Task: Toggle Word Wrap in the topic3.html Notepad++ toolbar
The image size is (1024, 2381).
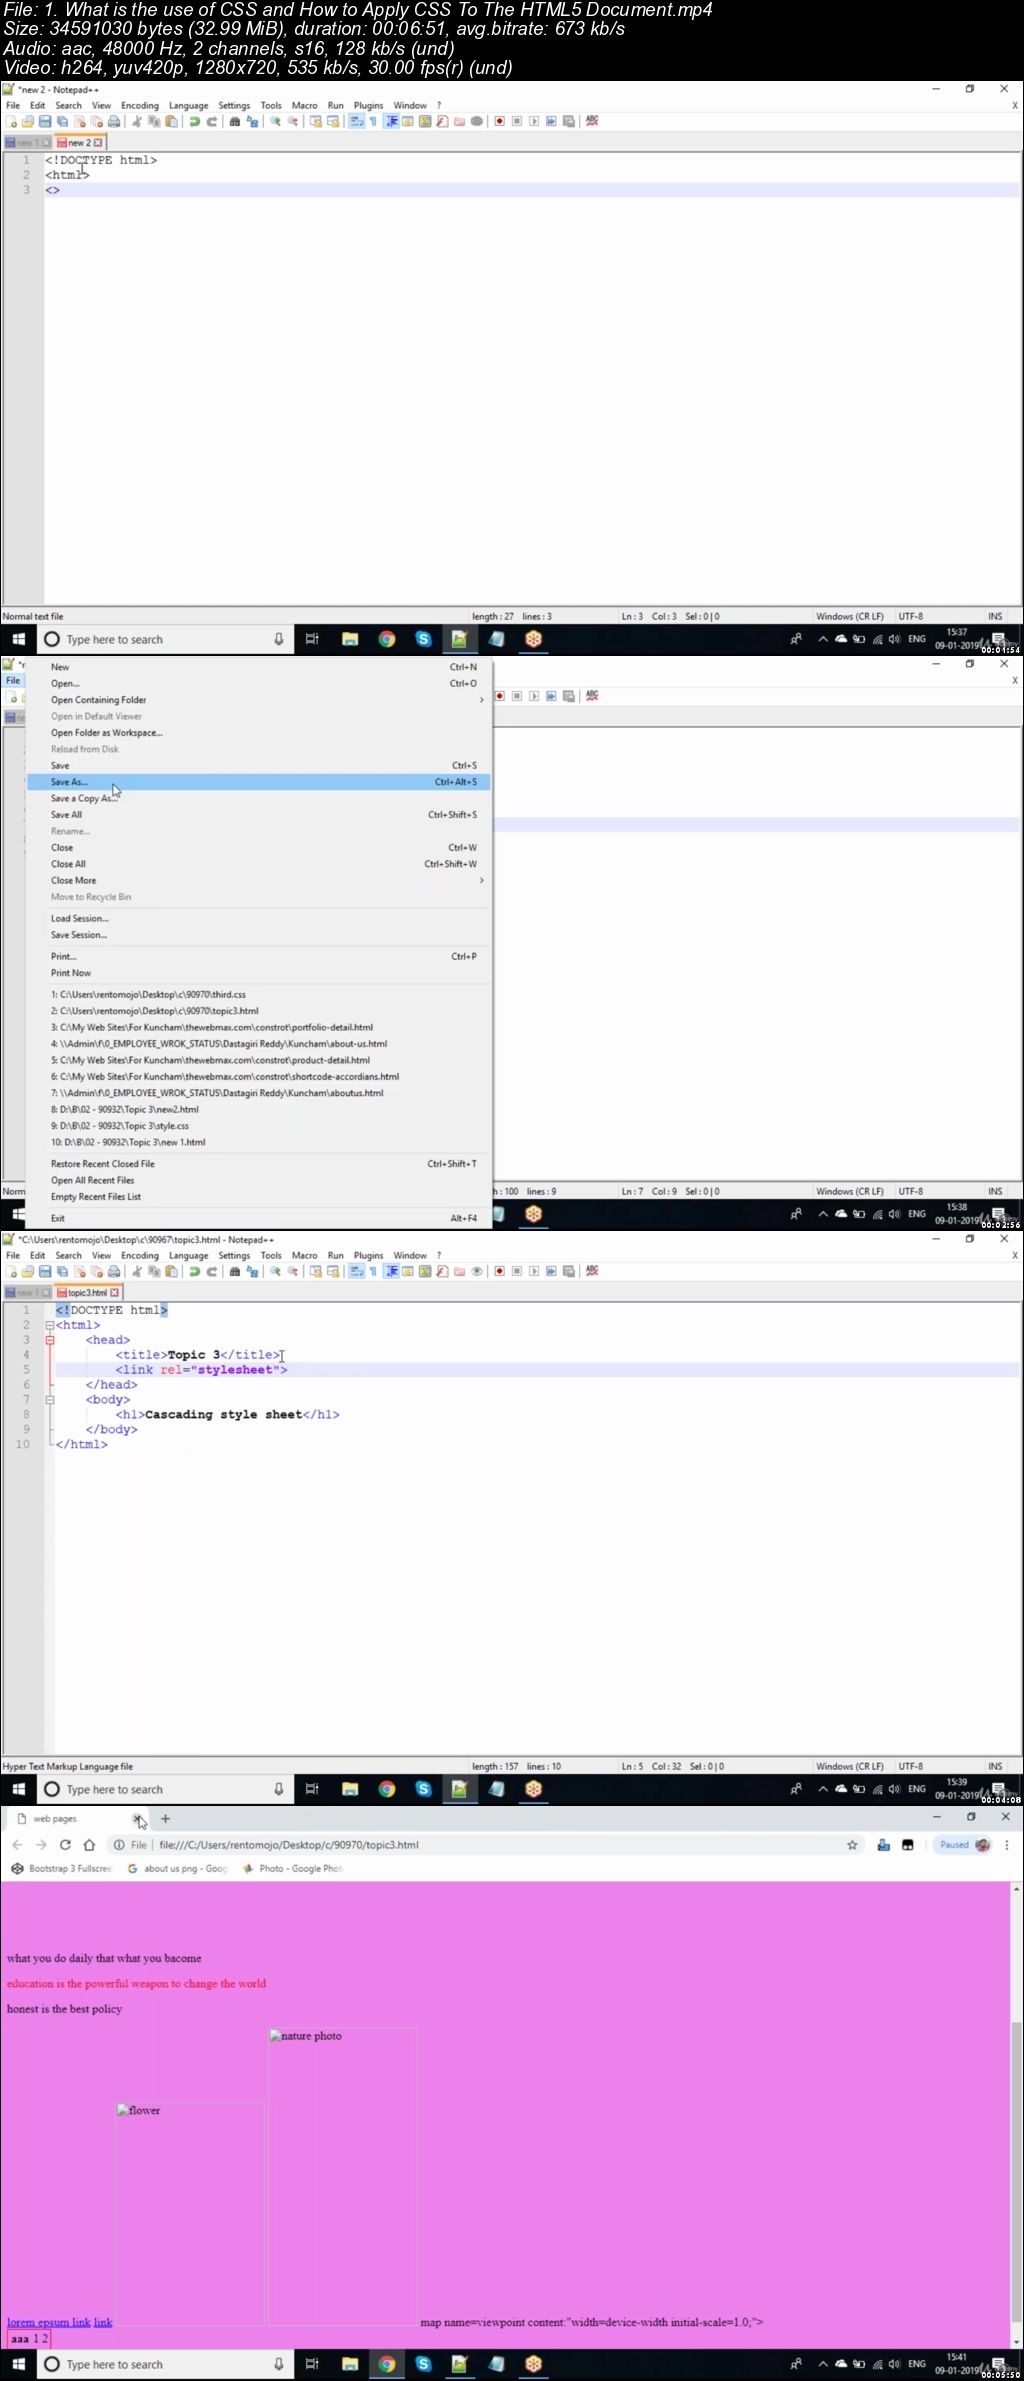Action: 356,1271
